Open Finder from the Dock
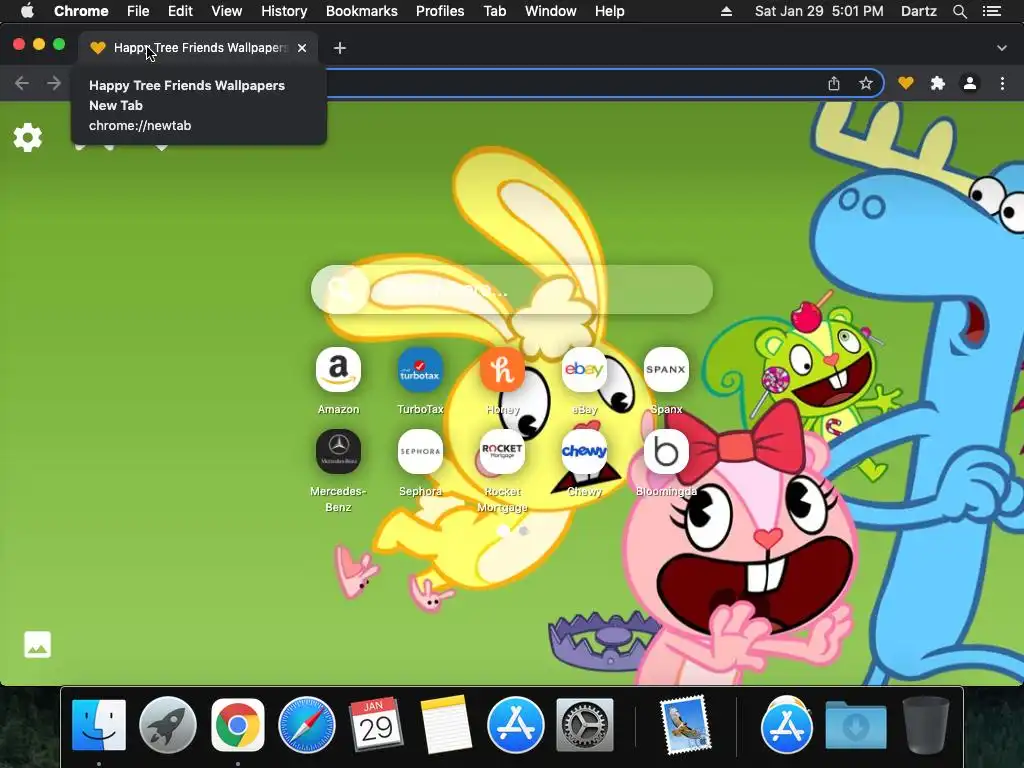Screen dimensions: 1024x768 tap(99, 724)
